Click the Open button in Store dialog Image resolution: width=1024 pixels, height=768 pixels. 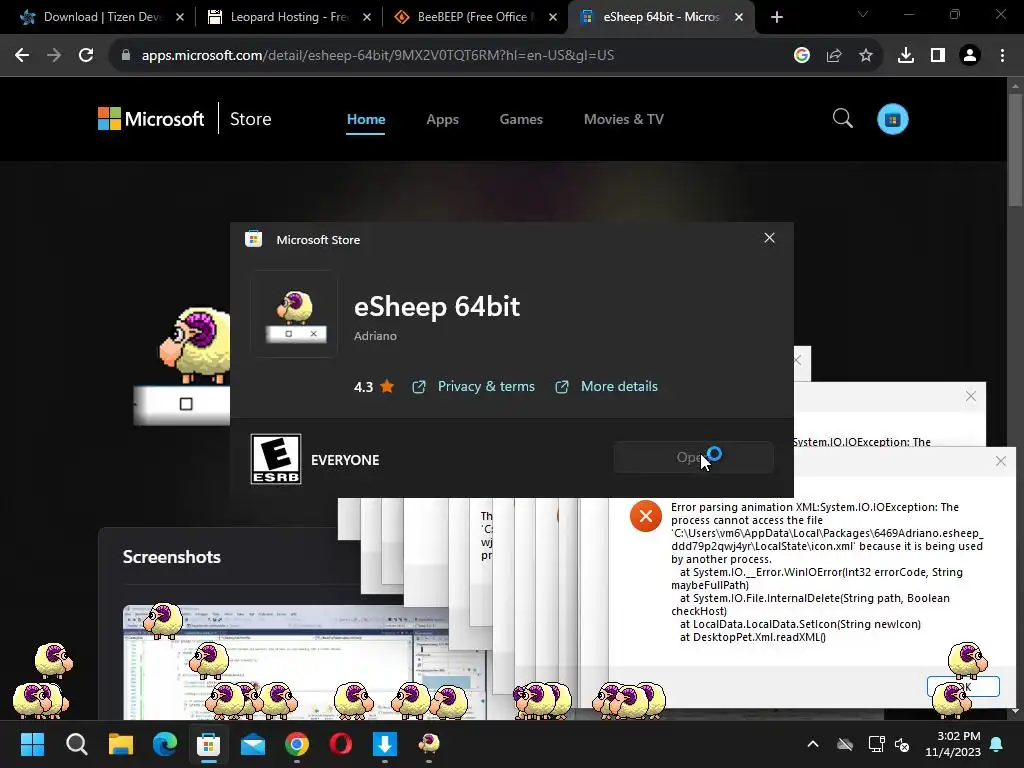(694, 457)
